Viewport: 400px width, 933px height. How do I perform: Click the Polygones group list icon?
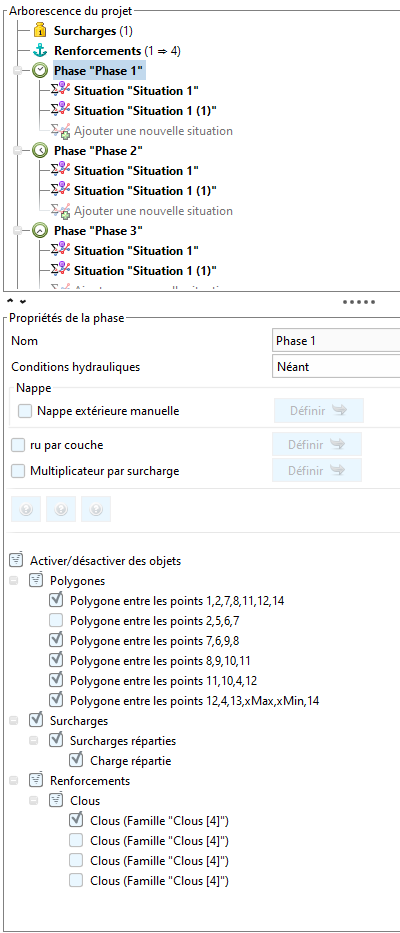click(x=36, y=580)
